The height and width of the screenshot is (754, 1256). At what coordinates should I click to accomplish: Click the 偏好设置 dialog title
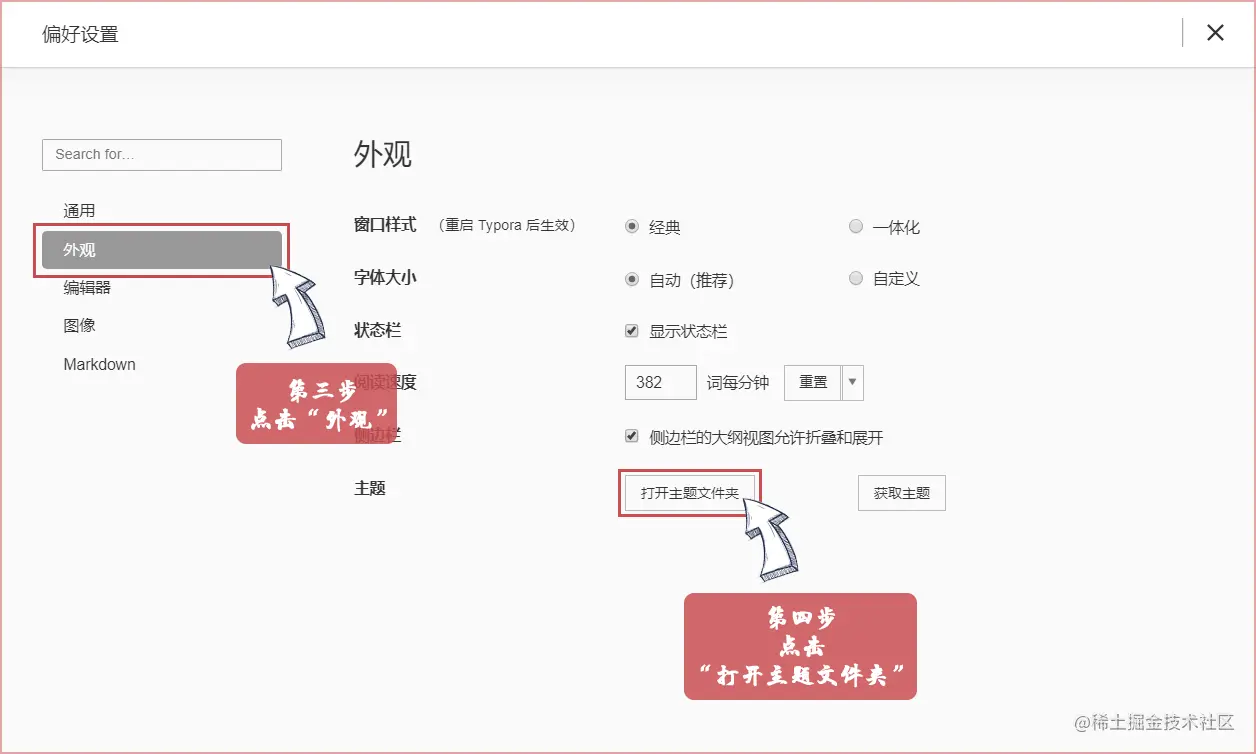point(80,34)
